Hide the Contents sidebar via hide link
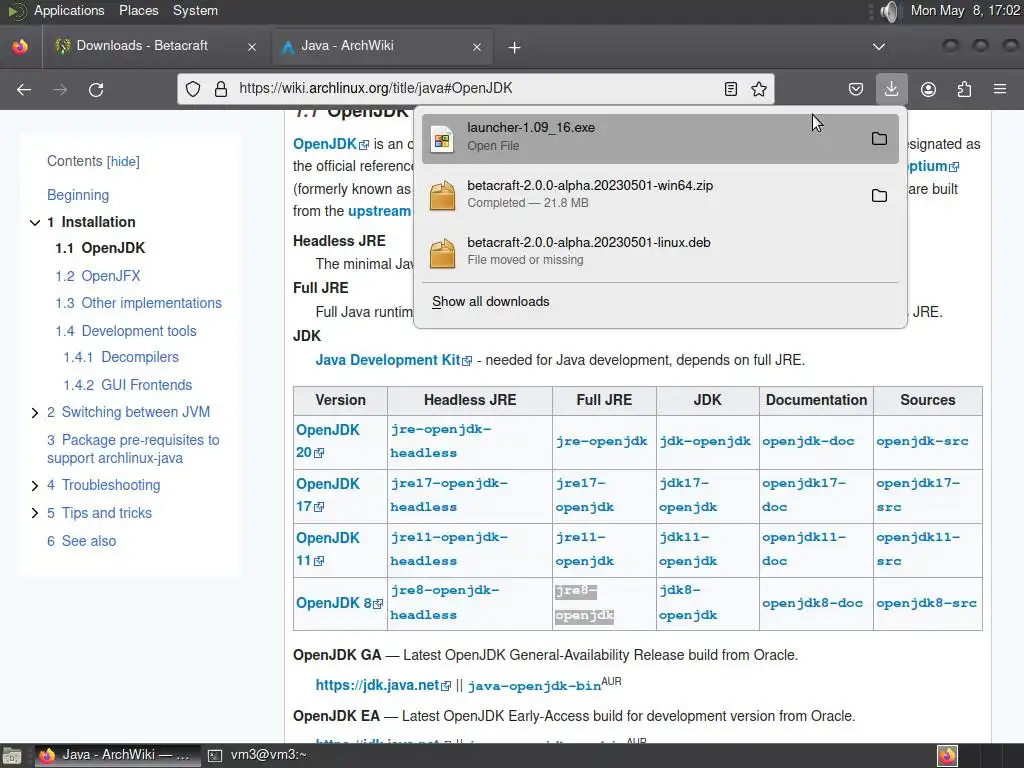 [123, 162]
